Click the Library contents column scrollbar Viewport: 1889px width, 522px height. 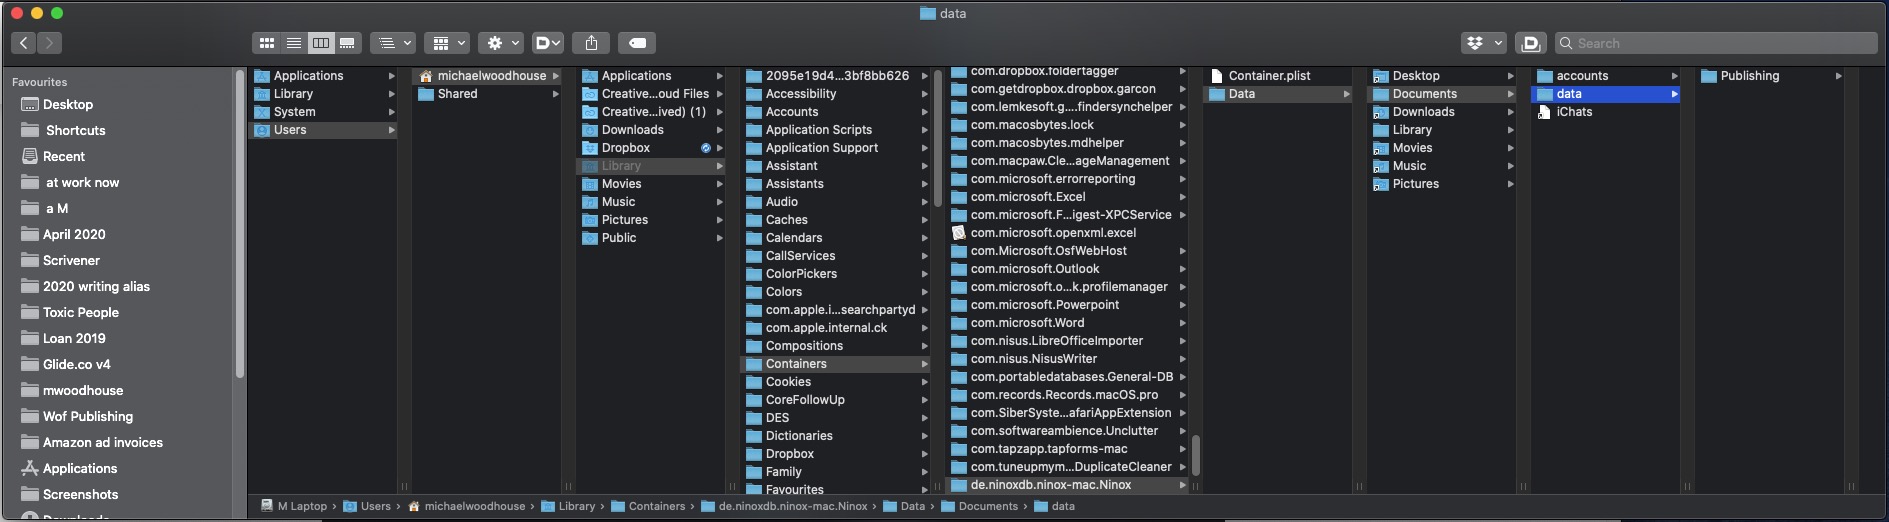click(x=937, y=138)
